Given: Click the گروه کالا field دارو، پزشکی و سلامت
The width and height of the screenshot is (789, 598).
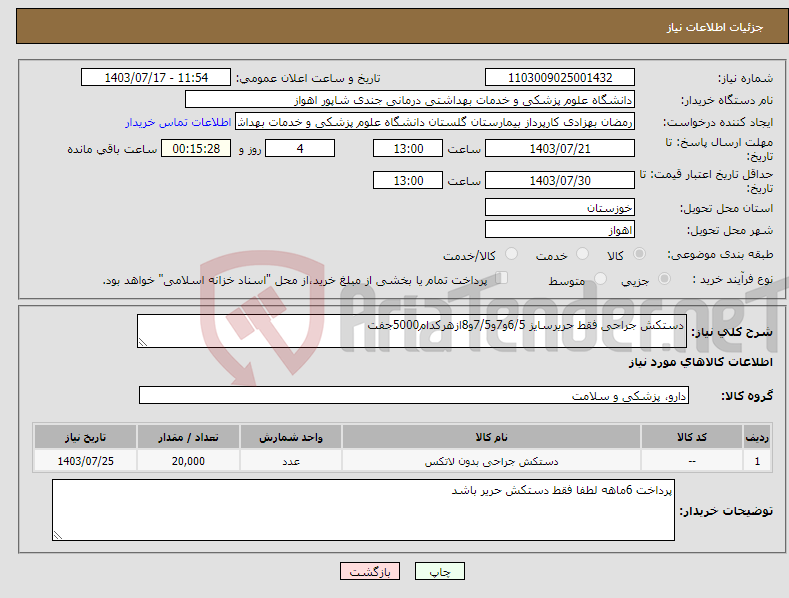Looking at the screenshot, I should [414, 396].
